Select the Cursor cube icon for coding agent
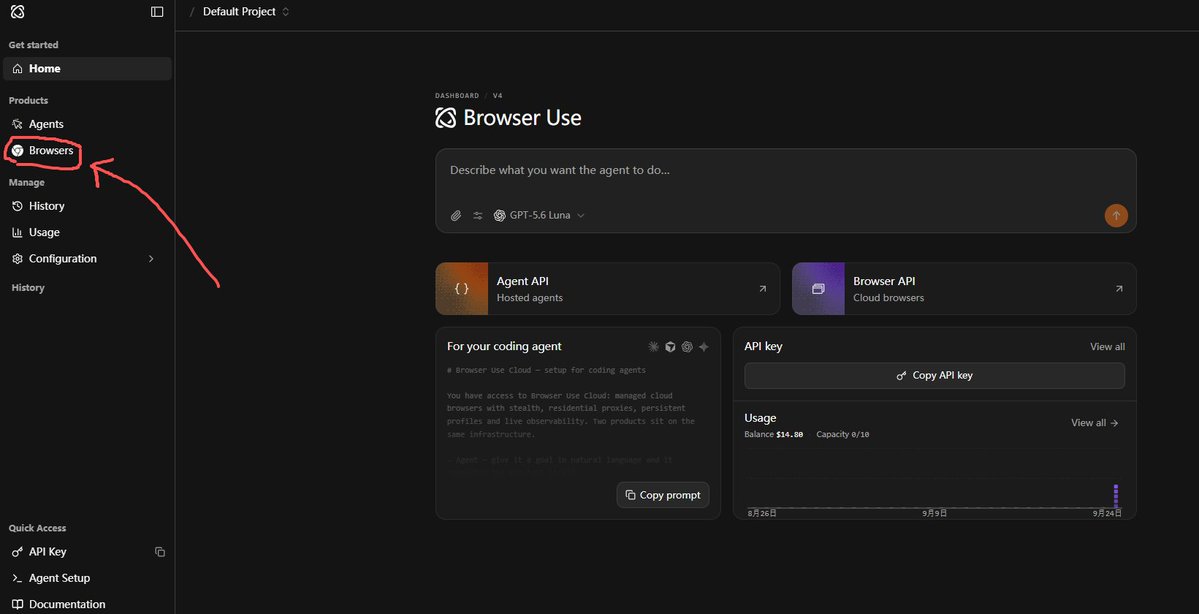1199x614 pixels. pyautogui.click(x=670, y=346)
